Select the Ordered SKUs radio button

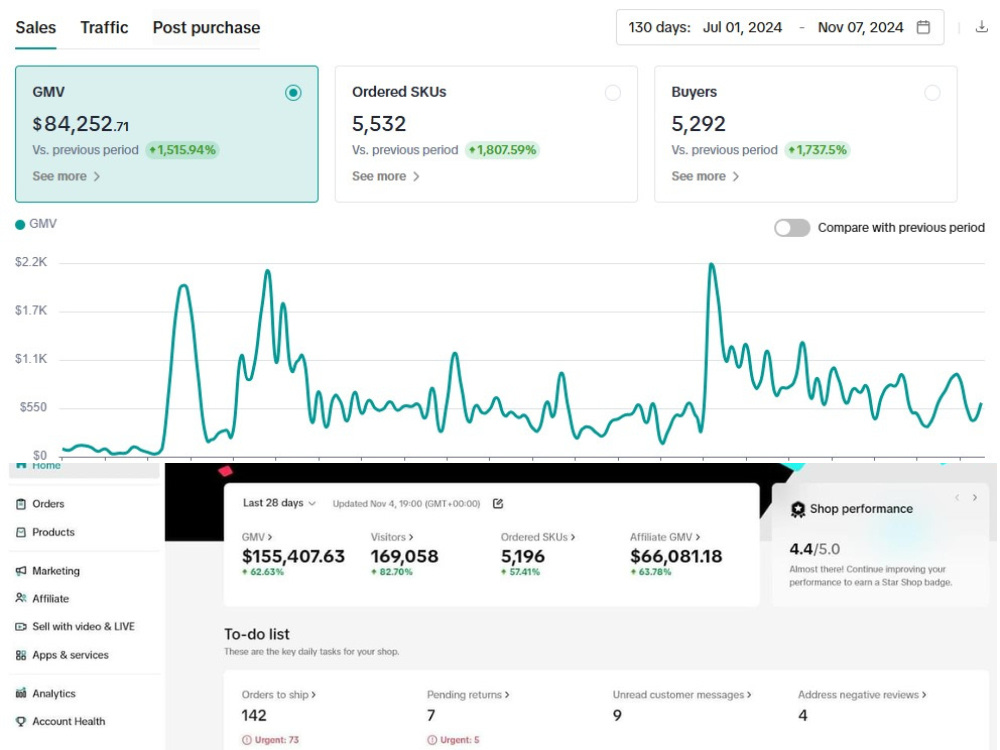[613, 93]
